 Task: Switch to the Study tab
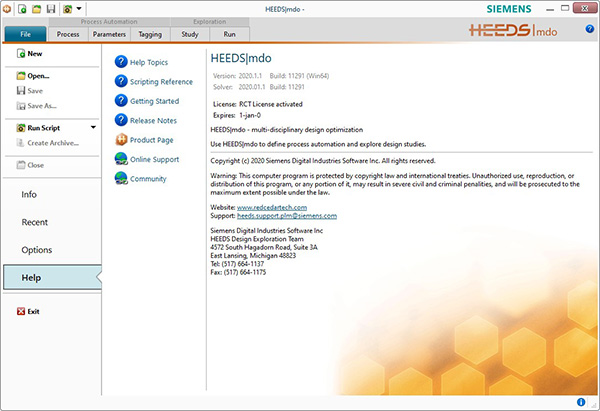point(190,34)
